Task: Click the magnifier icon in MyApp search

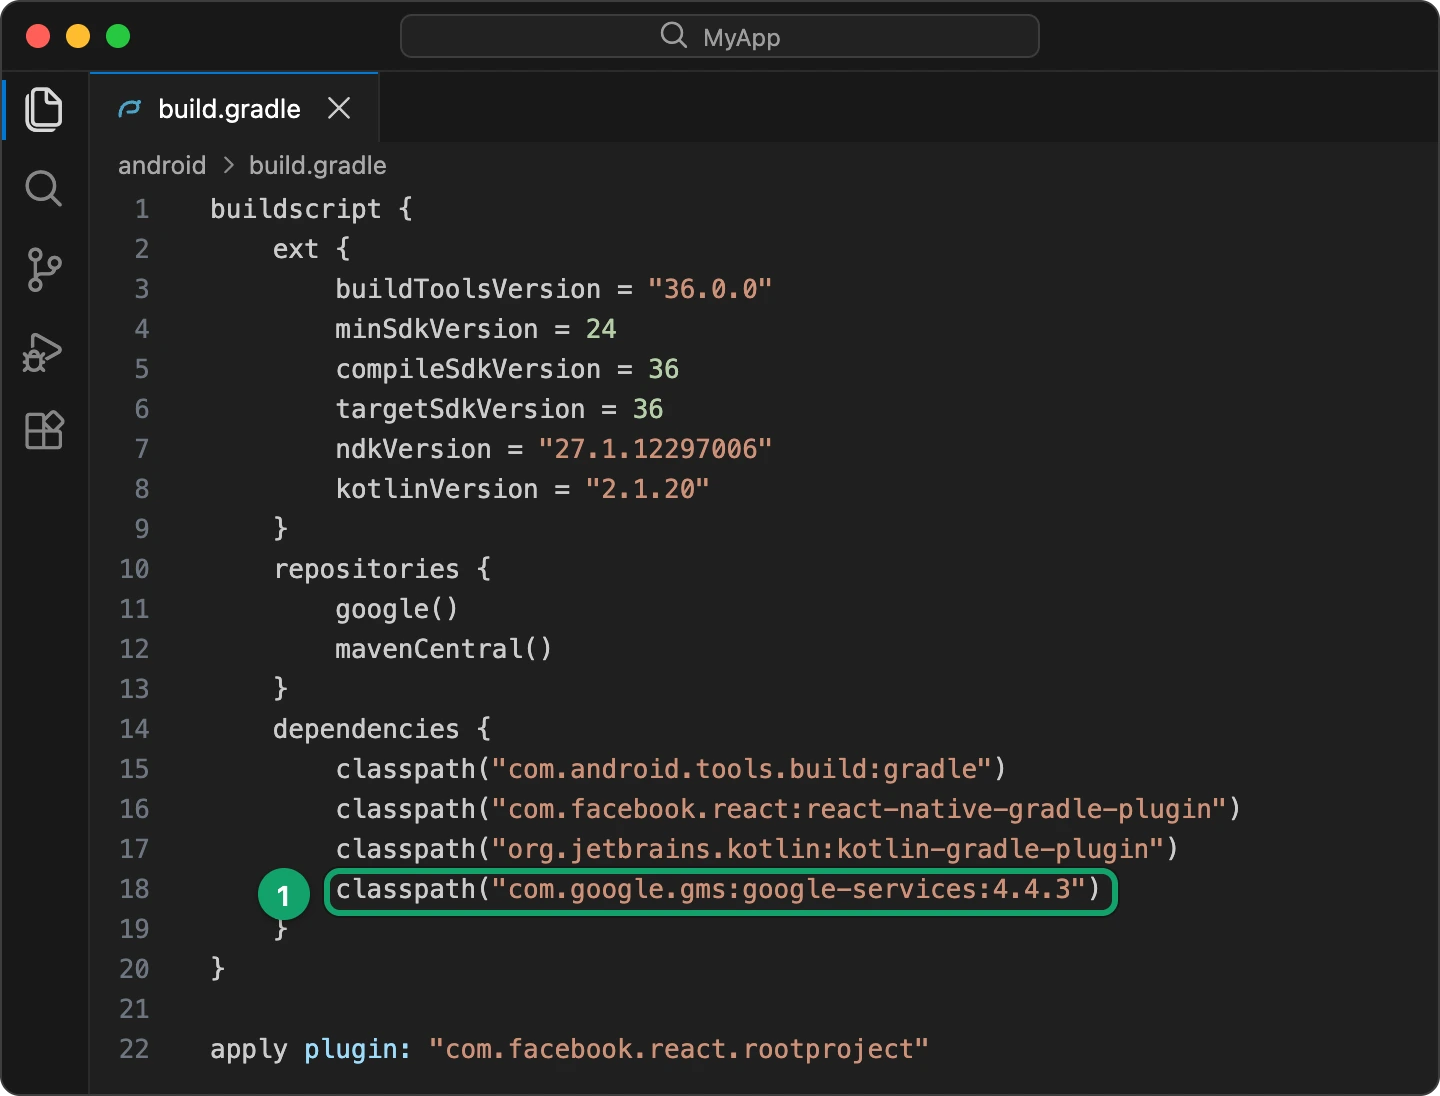Action: pyautogui.click(x=674, y=36)
